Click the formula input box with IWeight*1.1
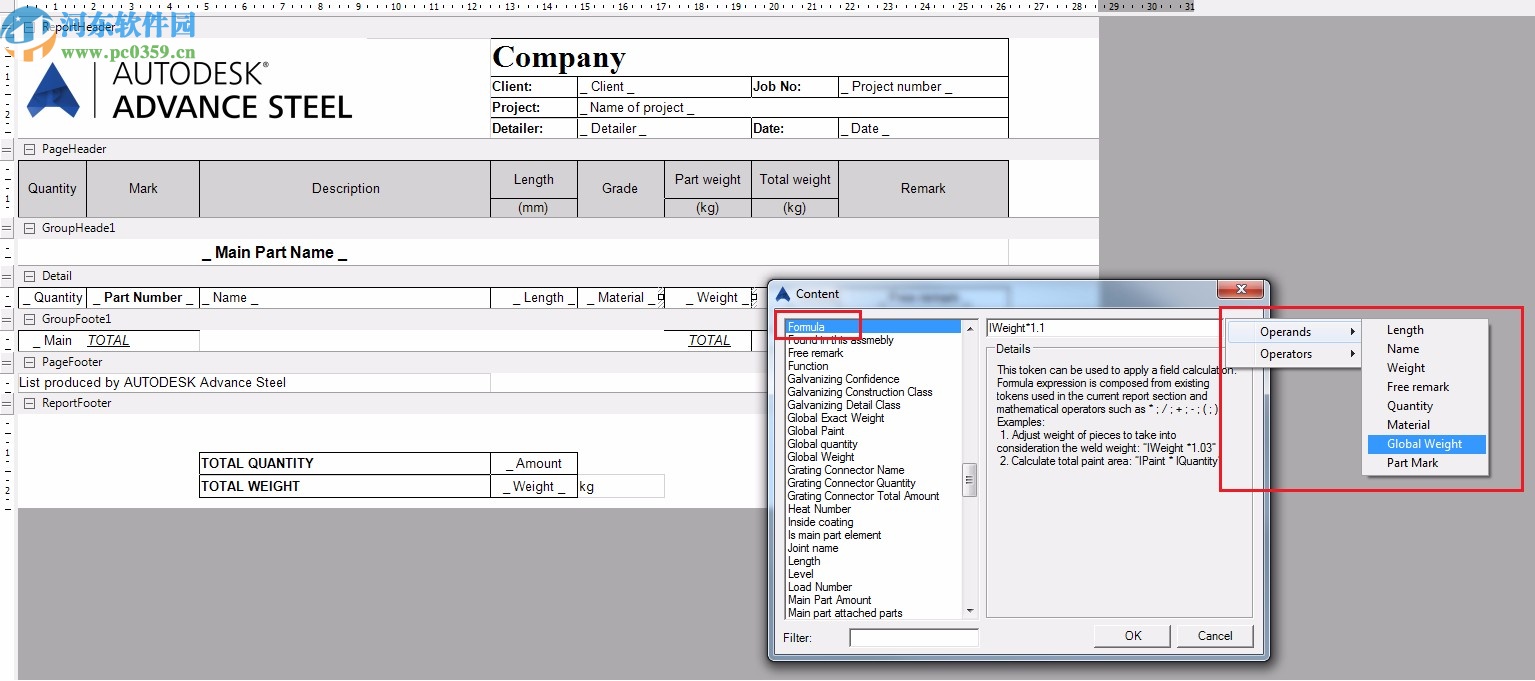The height and width of the screenshot is (681, 1535). coord(1100,328)
